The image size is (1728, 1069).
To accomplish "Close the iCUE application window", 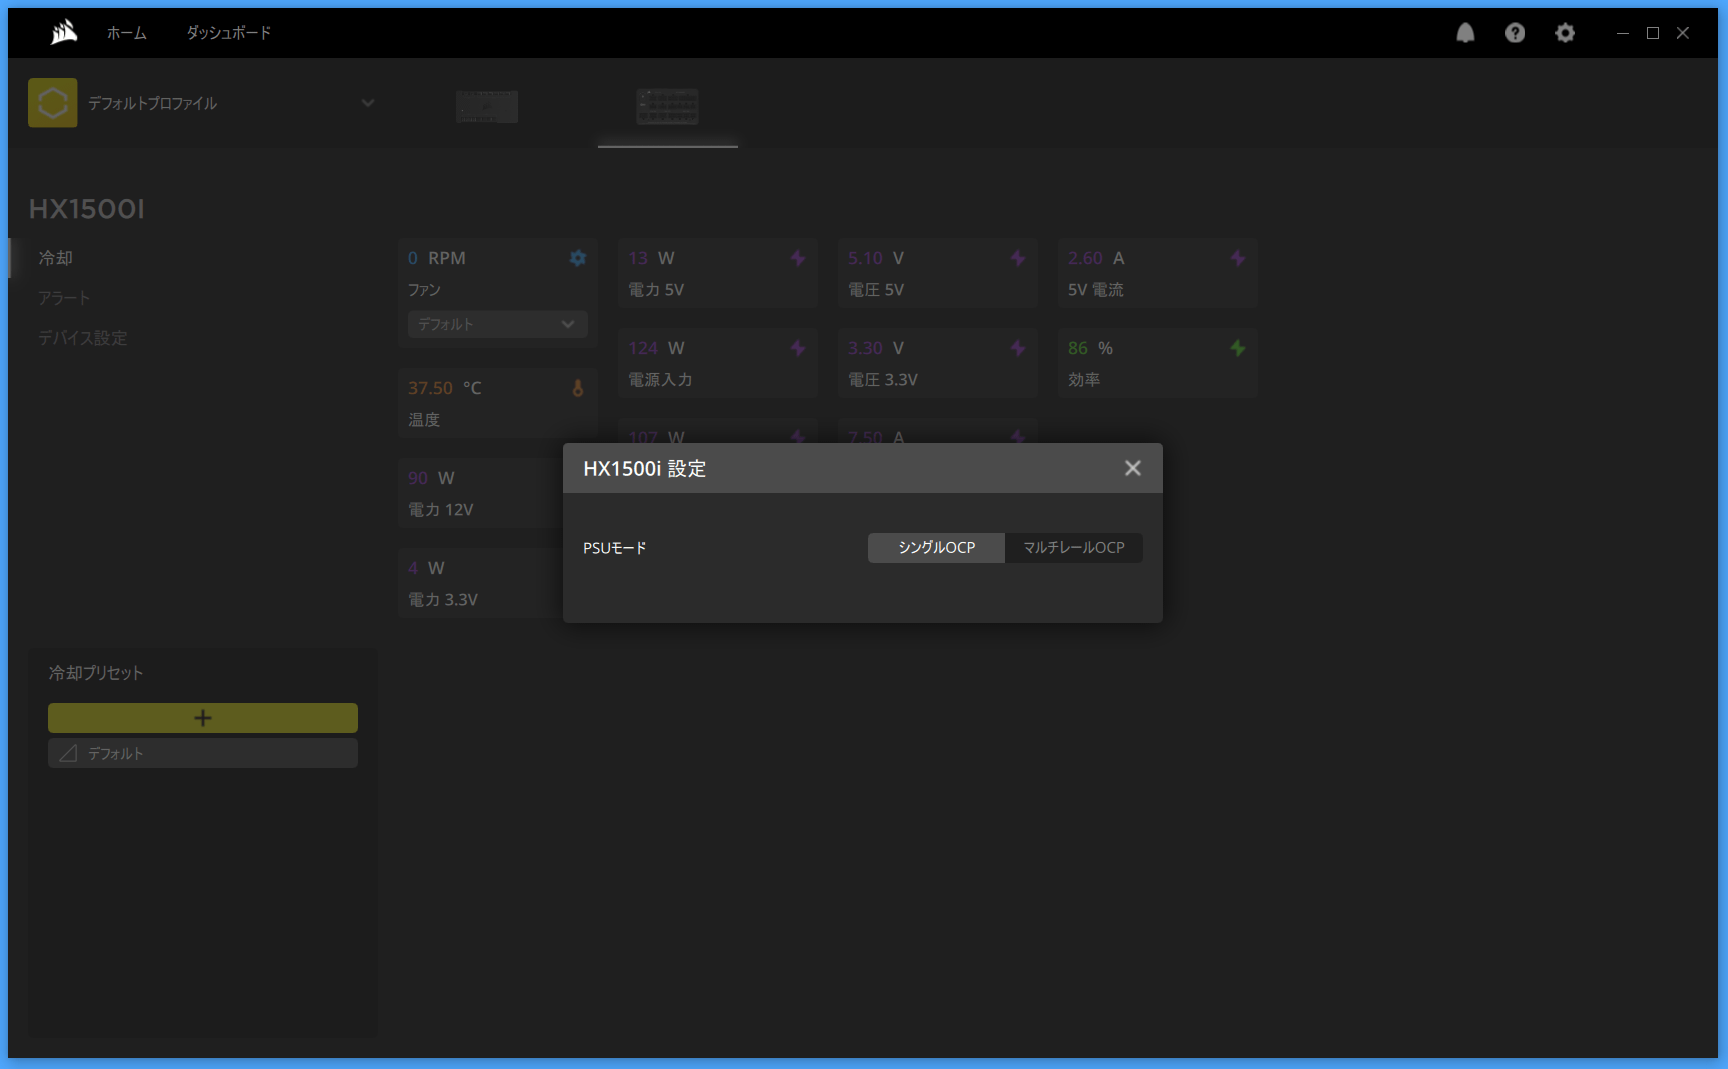I will (1683, 33).
